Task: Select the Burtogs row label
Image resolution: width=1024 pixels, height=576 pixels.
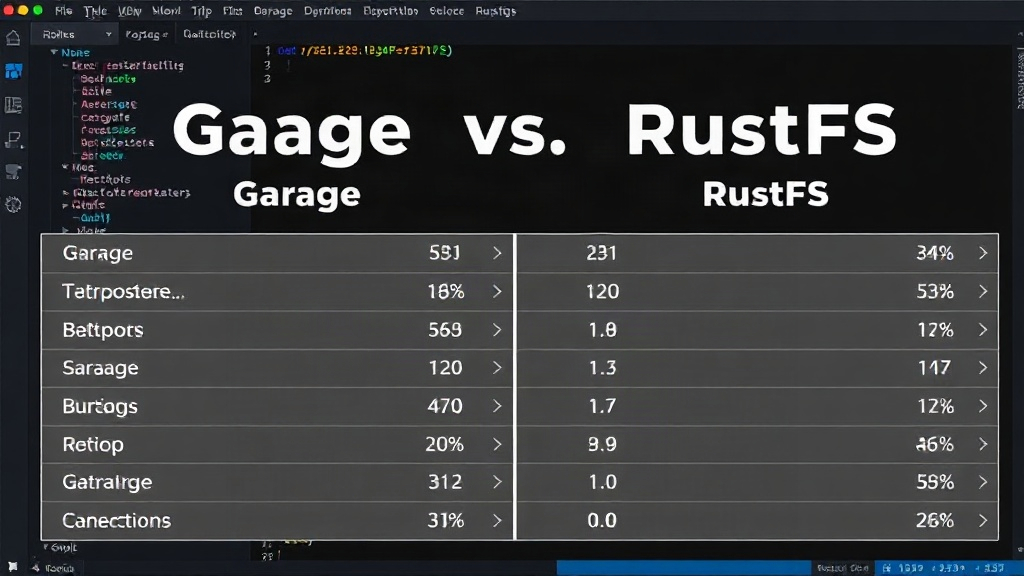Action: click(100, 406)
